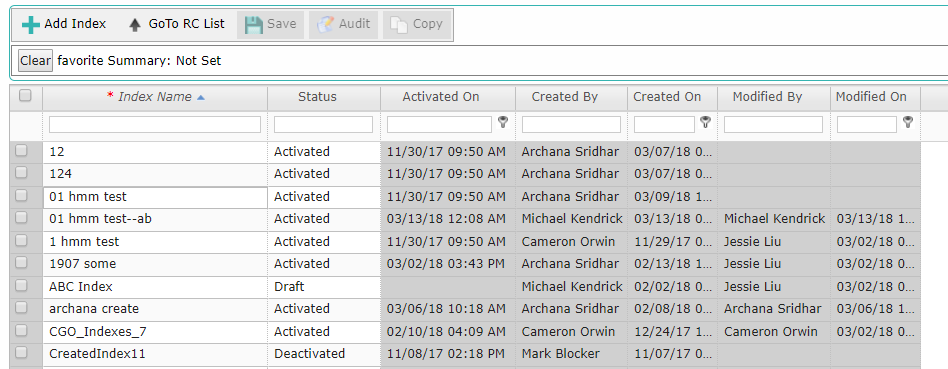Screen dimensions: 948x369
Task: Click Modified By 'Cameron Orwin' cell
Action: pyautogui.click(x=774, y=332)
